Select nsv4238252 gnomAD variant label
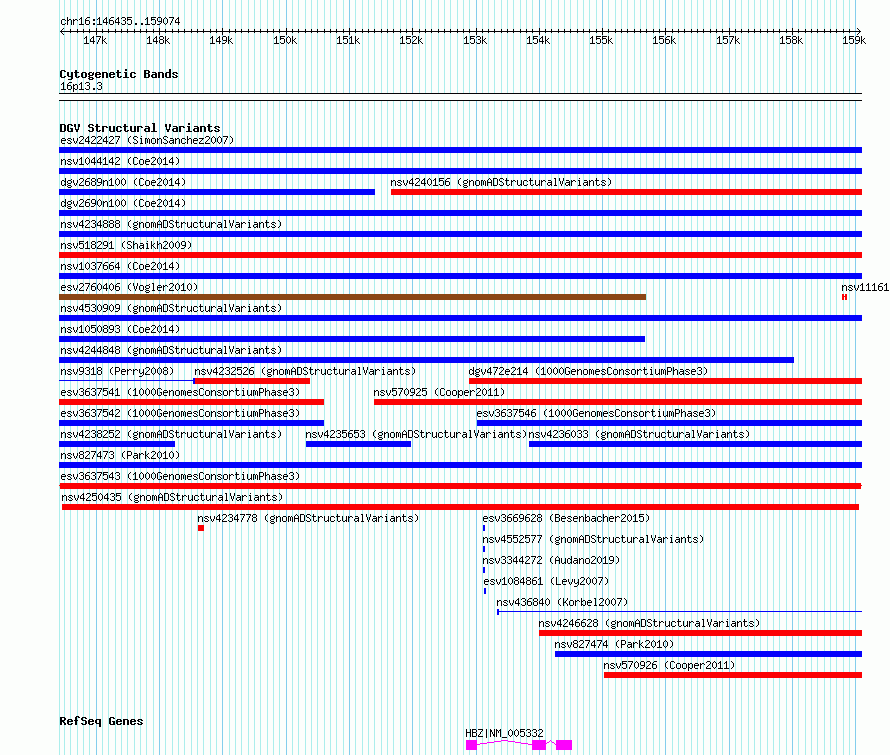Screen dimensions: 890x755 tap(171, 434)
